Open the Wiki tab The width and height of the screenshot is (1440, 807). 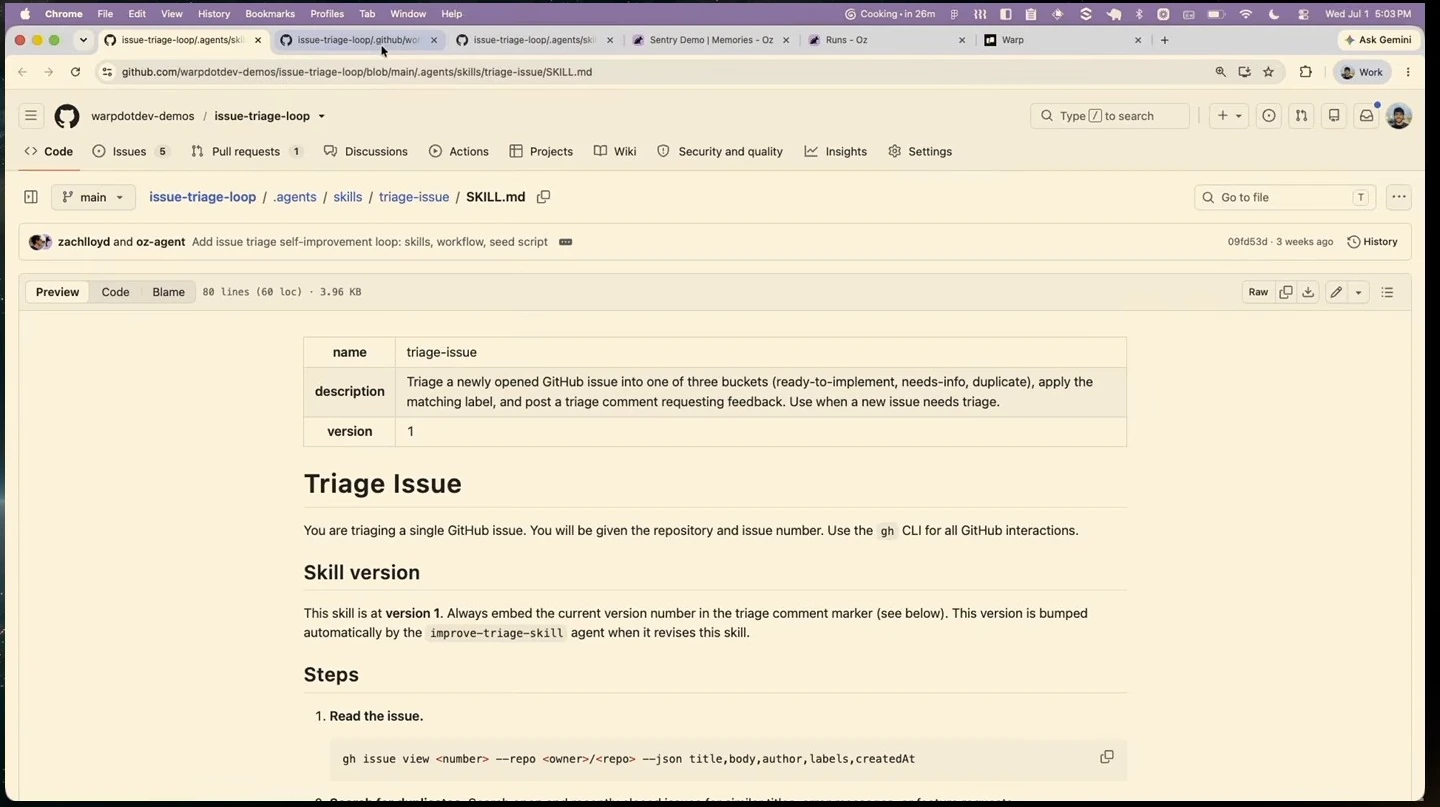(x=615, y=151)
